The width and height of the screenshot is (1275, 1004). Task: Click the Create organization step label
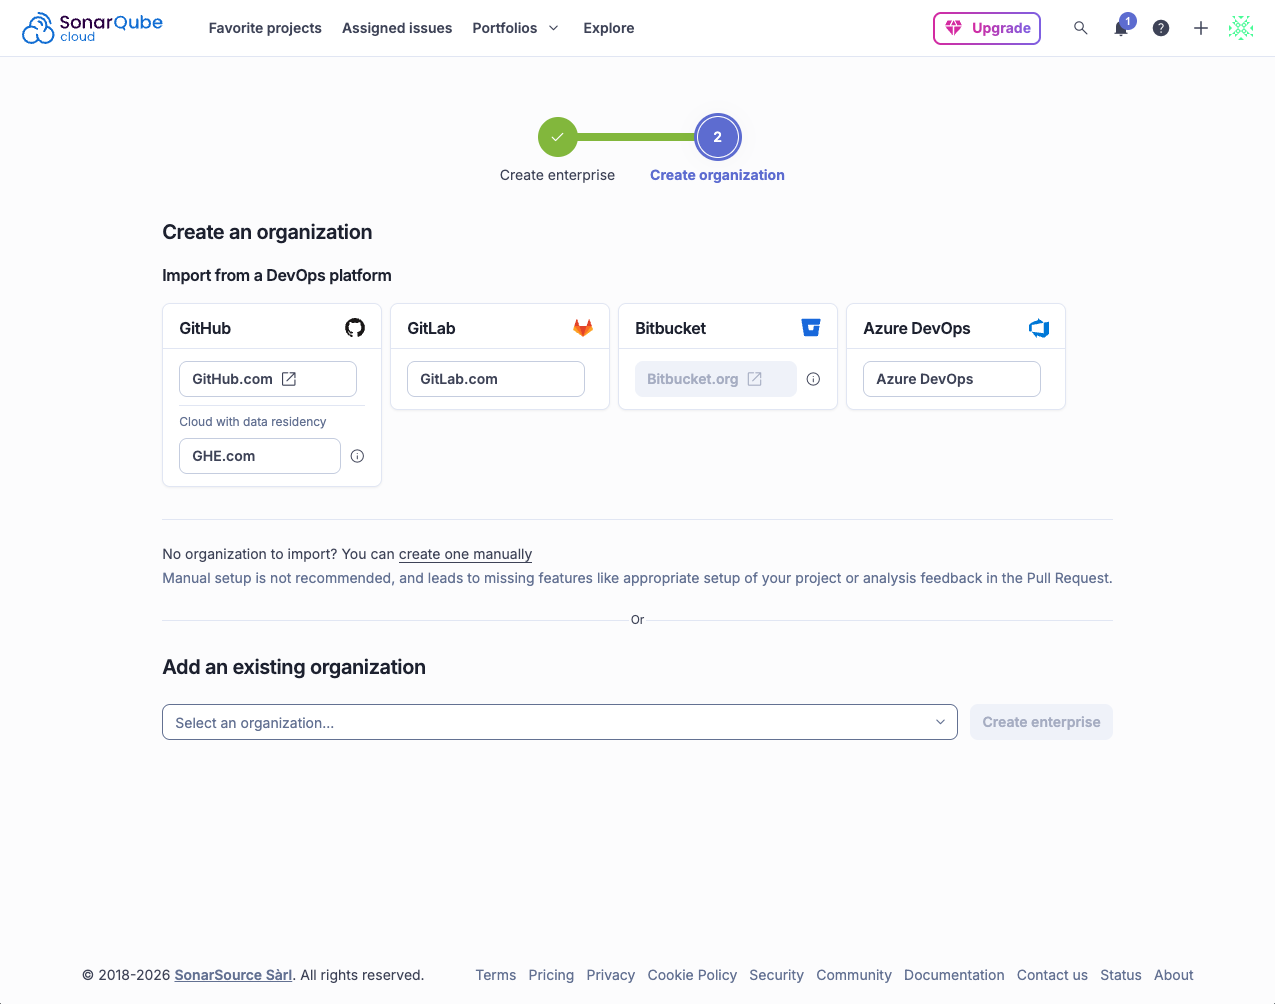point(717,175)
